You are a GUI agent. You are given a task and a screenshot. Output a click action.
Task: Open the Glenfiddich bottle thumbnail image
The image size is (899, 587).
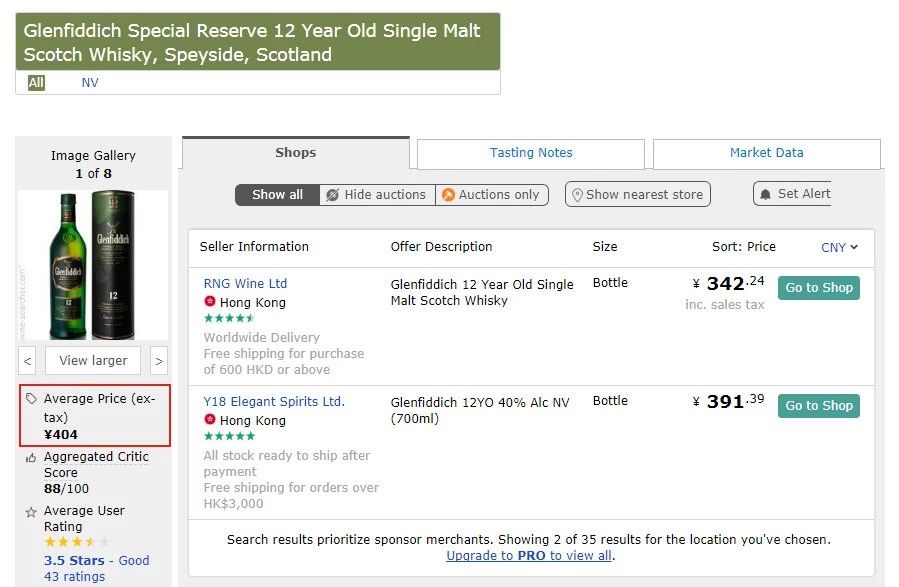pos(93,263)
